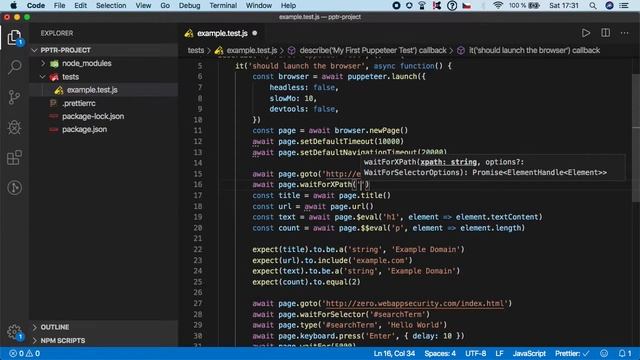Open the Extensions view

(x=14, y=158)
